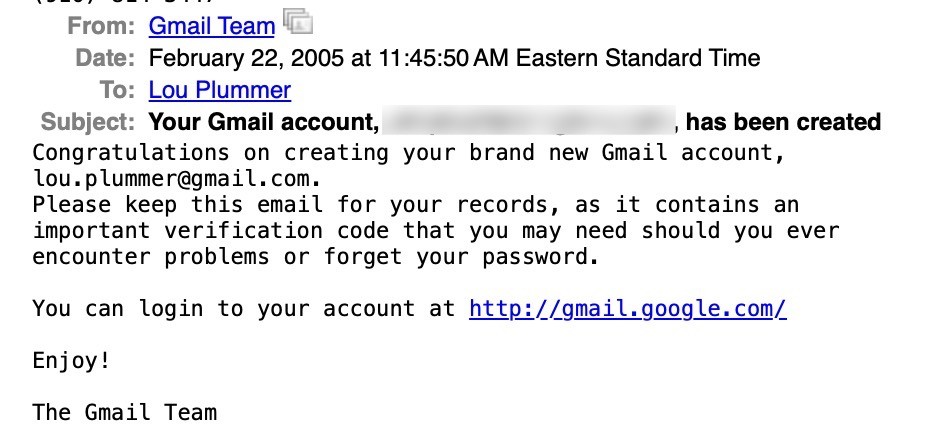Click the 'To:' header label

point(116,90)
